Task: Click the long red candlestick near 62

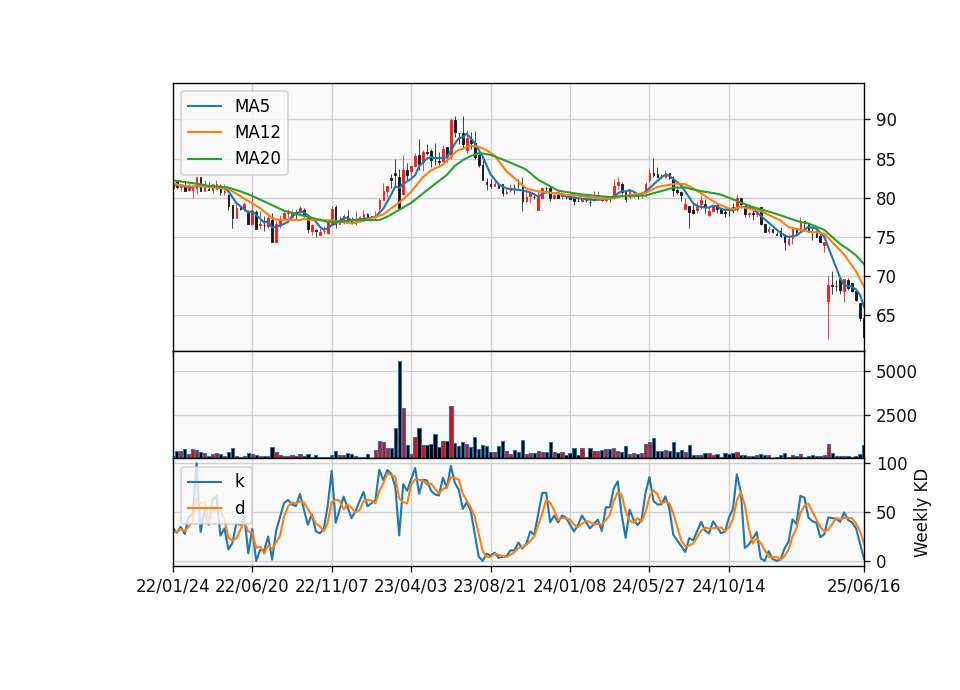Action: coord(828,307)
